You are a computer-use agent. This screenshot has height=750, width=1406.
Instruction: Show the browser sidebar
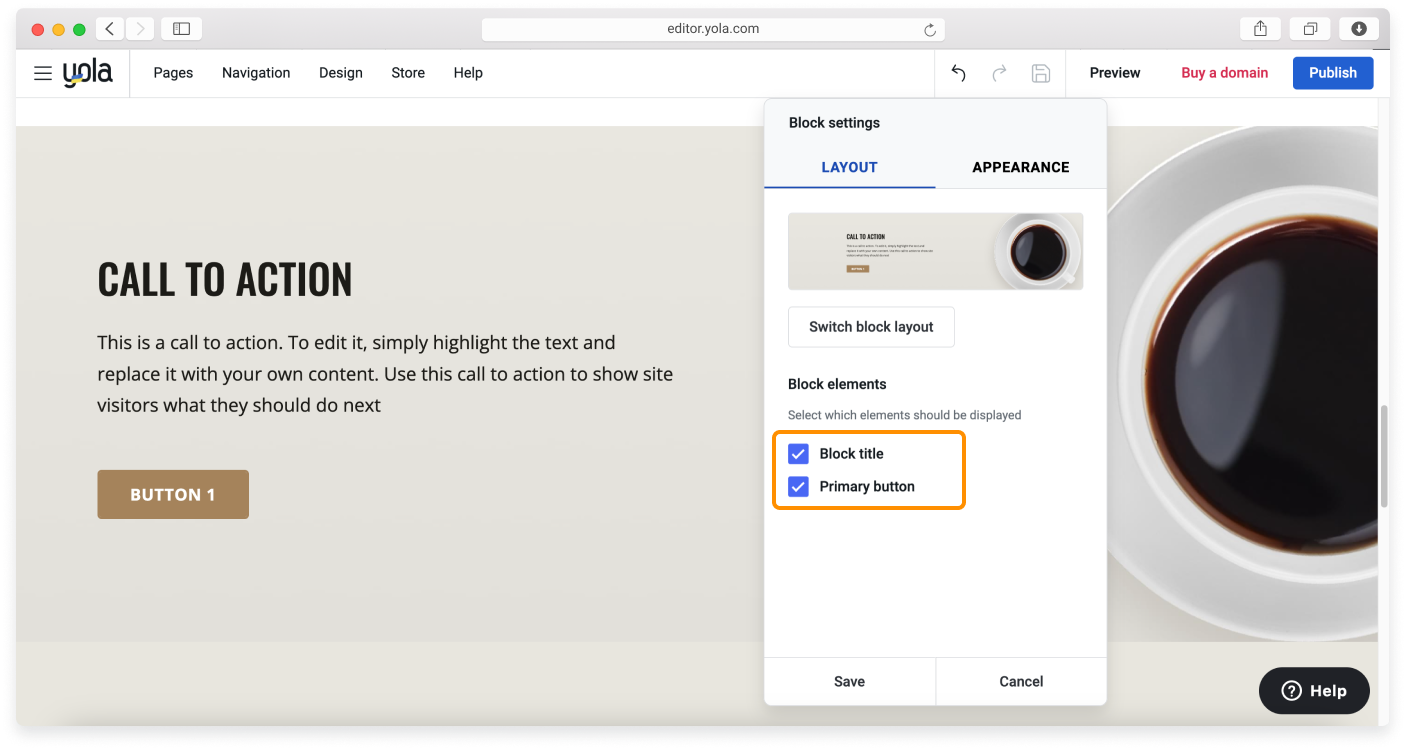(x=181, y=29)
